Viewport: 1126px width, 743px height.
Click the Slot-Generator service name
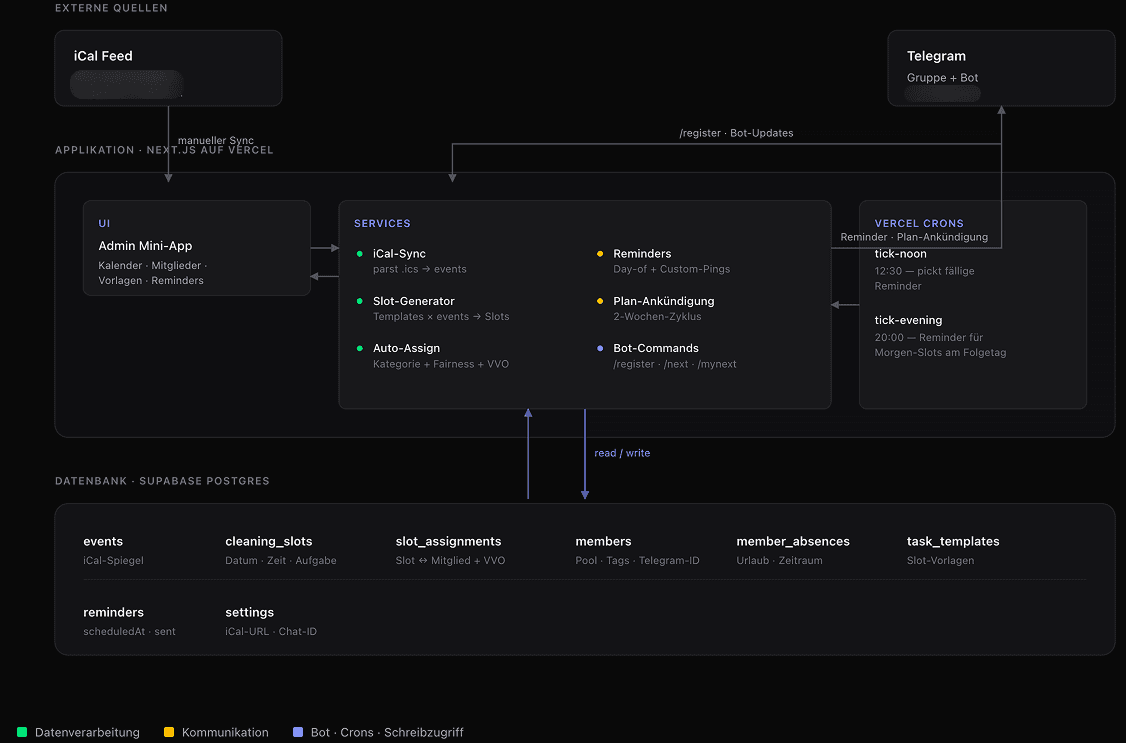(414, 301)
